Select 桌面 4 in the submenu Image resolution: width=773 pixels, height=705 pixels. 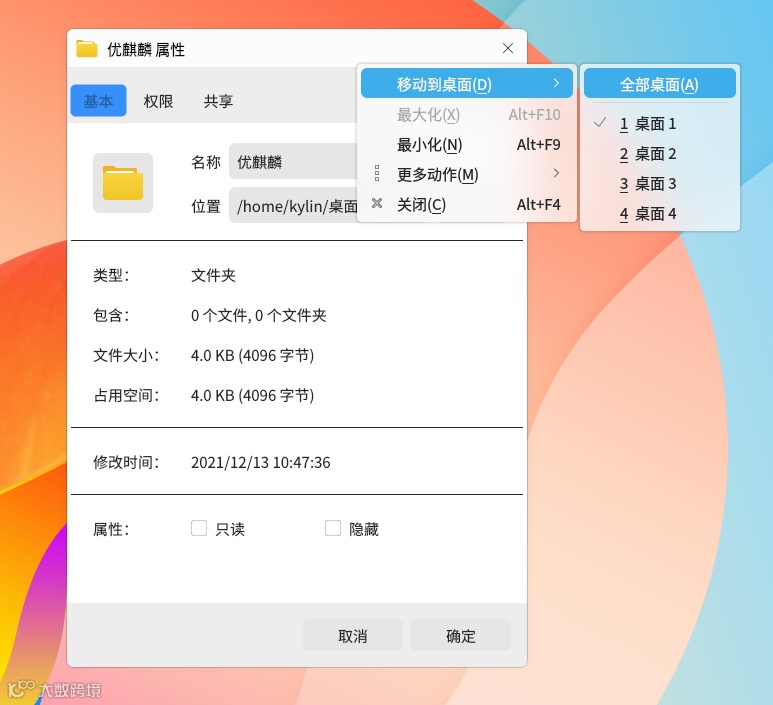click(660, 214)
